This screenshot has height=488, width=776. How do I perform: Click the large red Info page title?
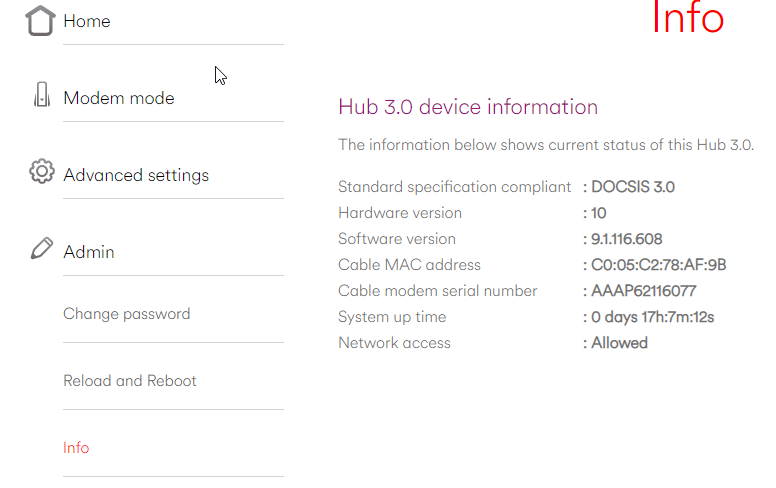(x=687, y=18)
